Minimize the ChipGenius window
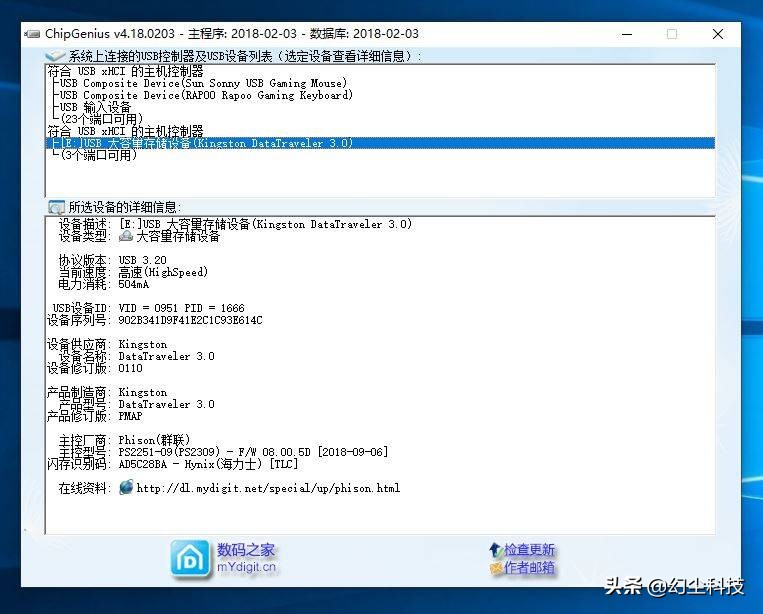This screenshot has height=614, width=763. coord(627,34)
